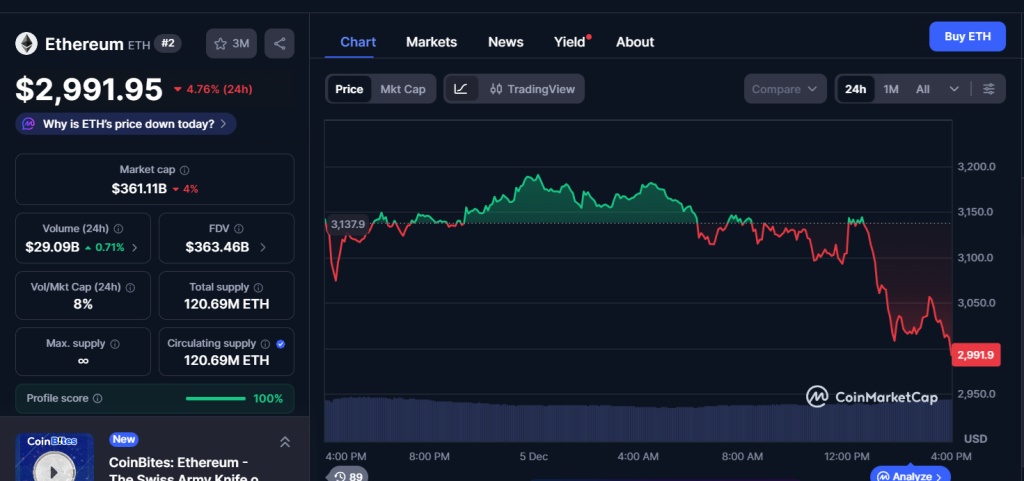Click the 5 Dec date axis label
The image size is (1024, 481).
coord(534,456)
